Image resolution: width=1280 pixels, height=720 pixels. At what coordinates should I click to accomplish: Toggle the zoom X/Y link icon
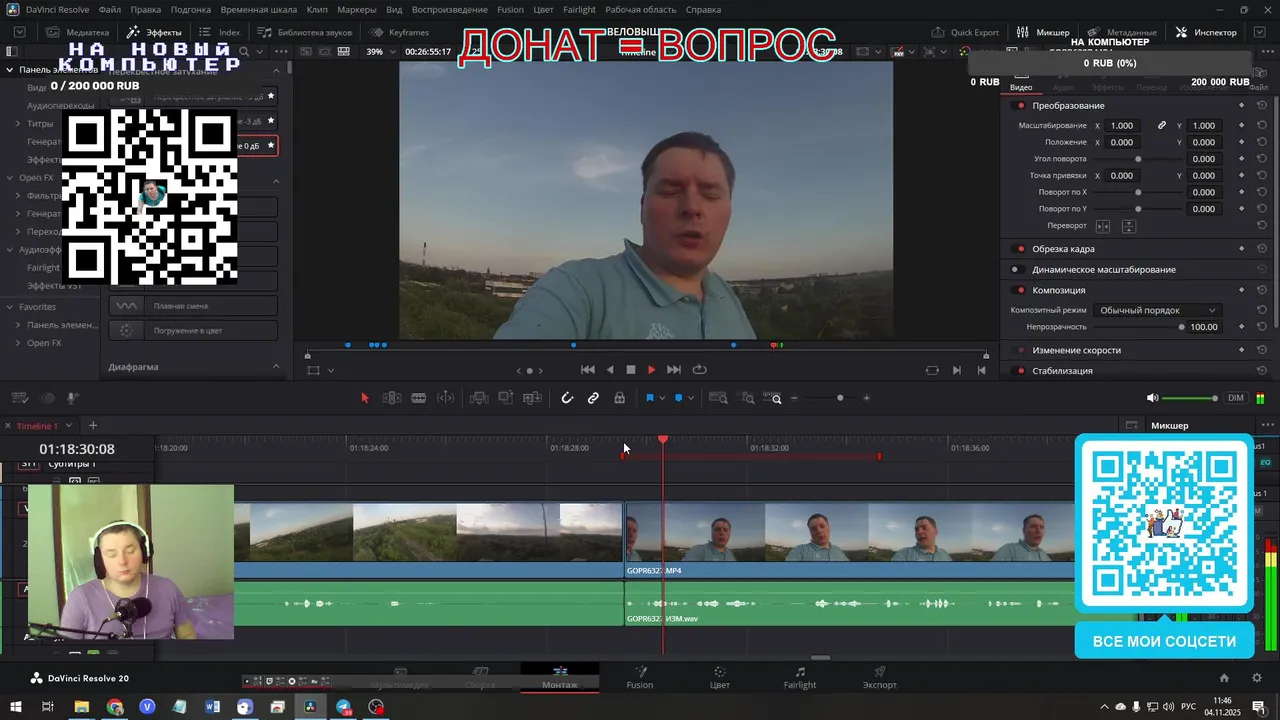pos(1162,126)
